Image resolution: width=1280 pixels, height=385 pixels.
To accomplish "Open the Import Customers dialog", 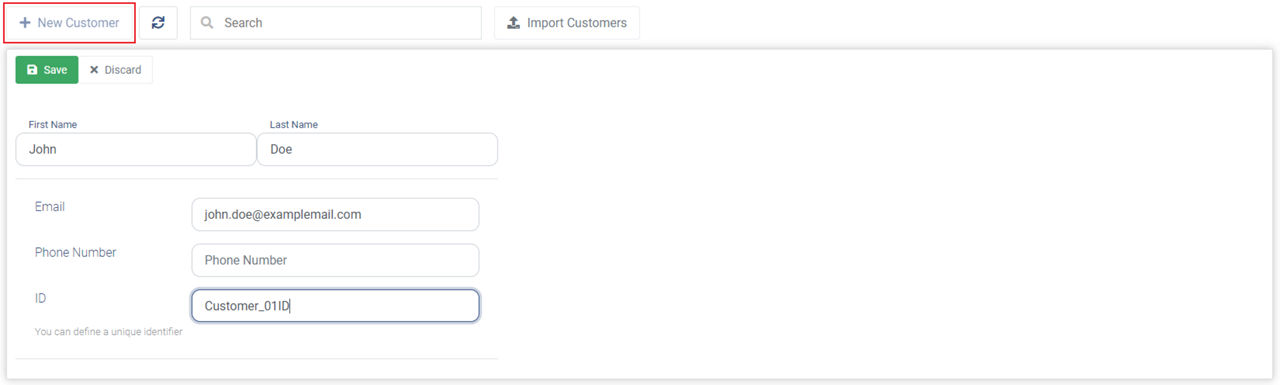I will coord(567,23).
